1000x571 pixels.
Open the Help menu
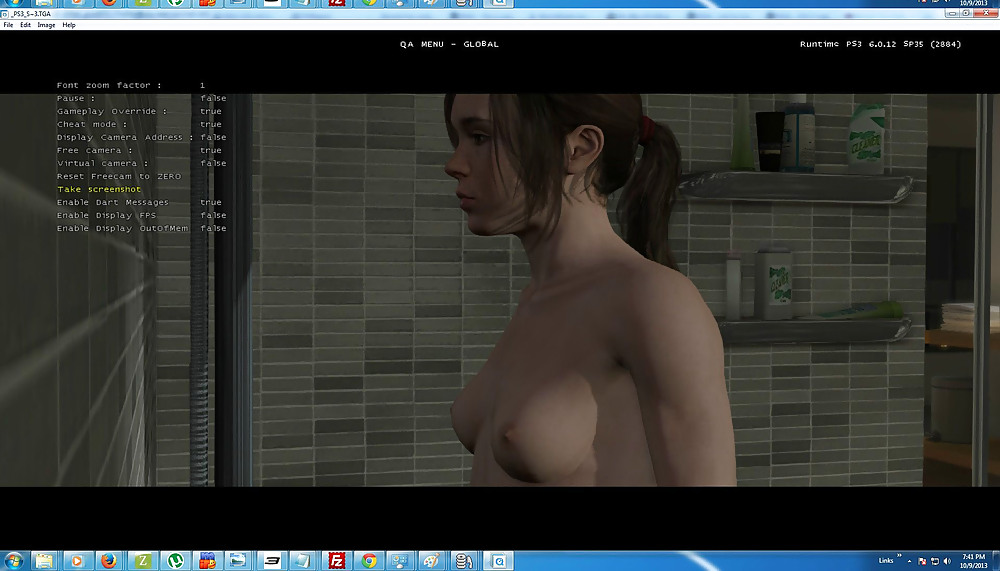(69, 25)
